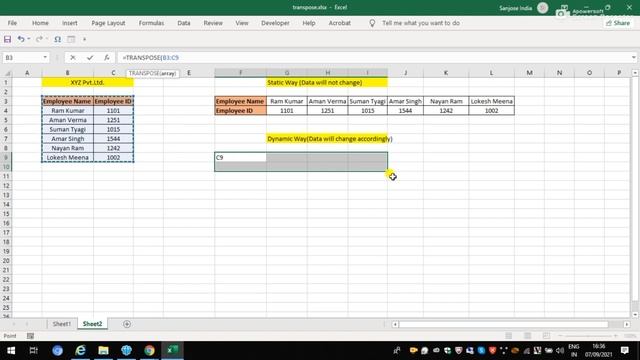This screenshot has height=360, width=640.
Task: Click inside the formula bar
Action: [x=373, y=58]
